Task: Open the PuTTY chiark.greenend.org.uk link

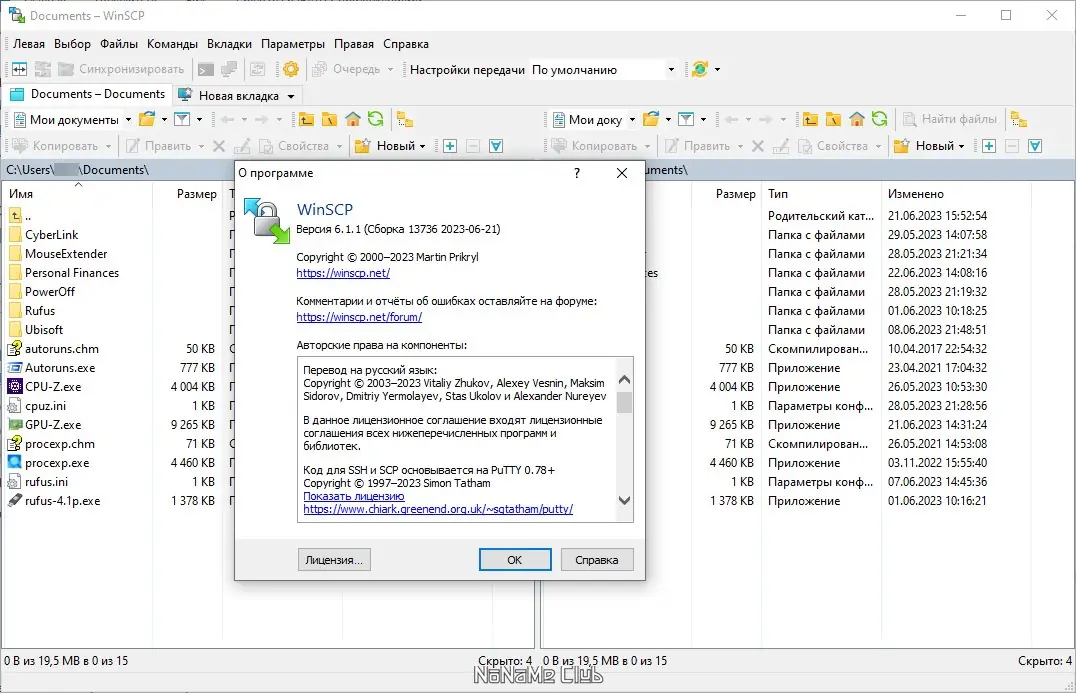Action: (438, 509)
